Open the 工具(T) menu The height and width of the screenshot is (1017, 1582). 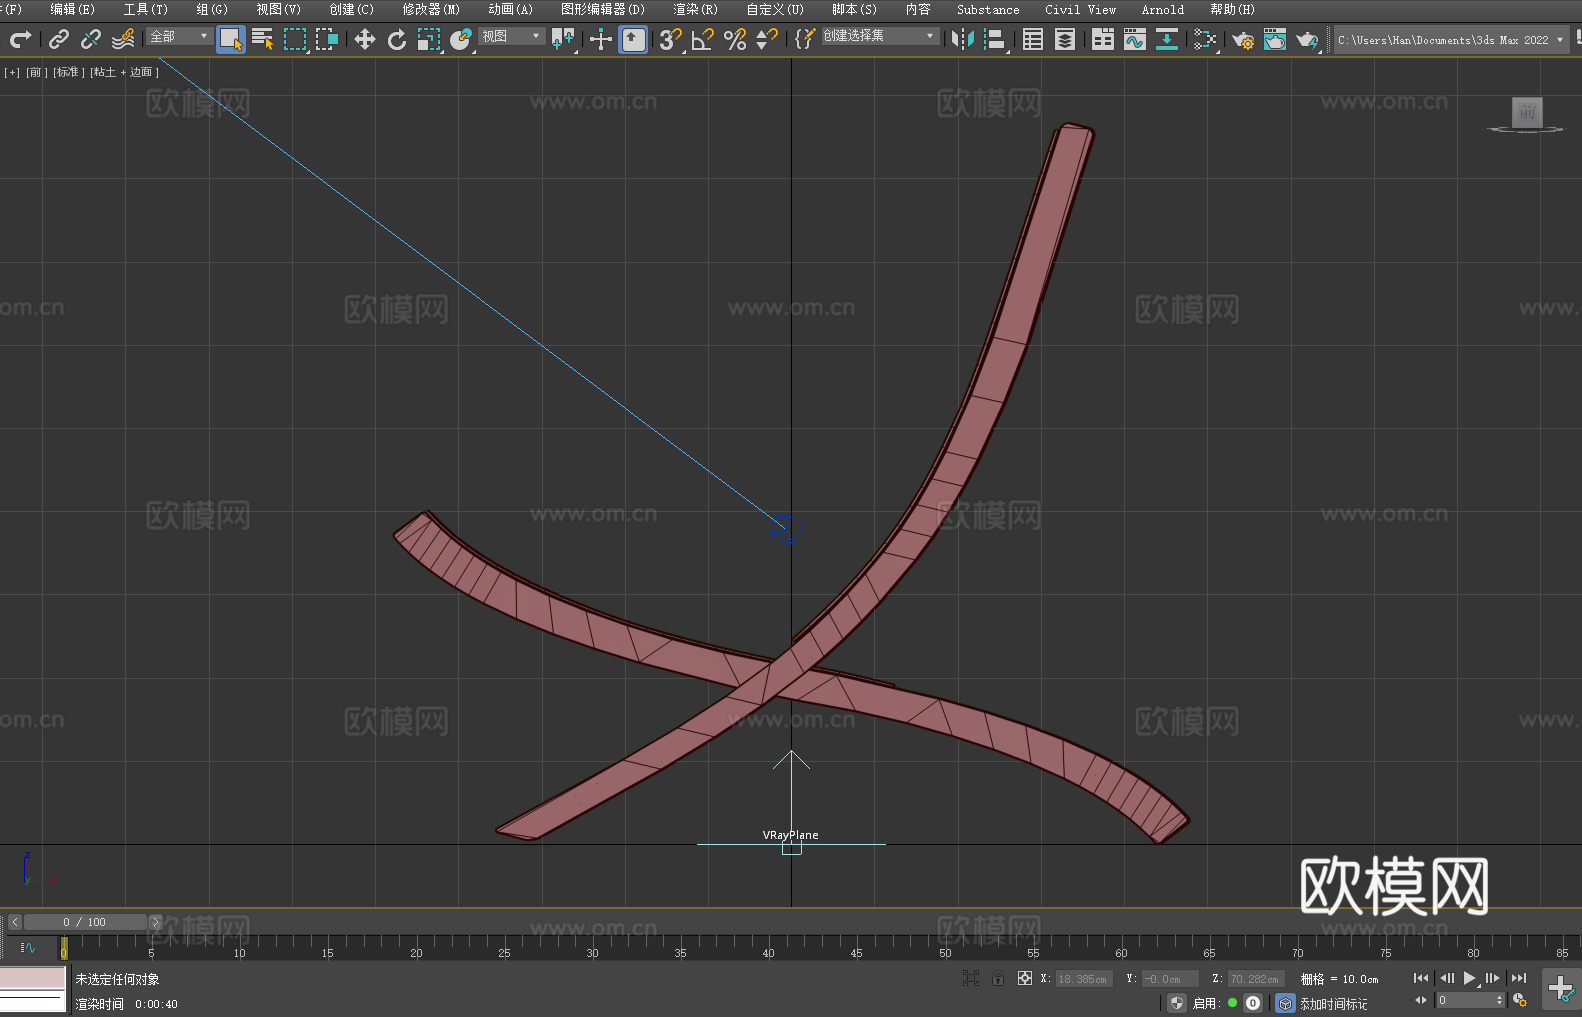[146, 9]
